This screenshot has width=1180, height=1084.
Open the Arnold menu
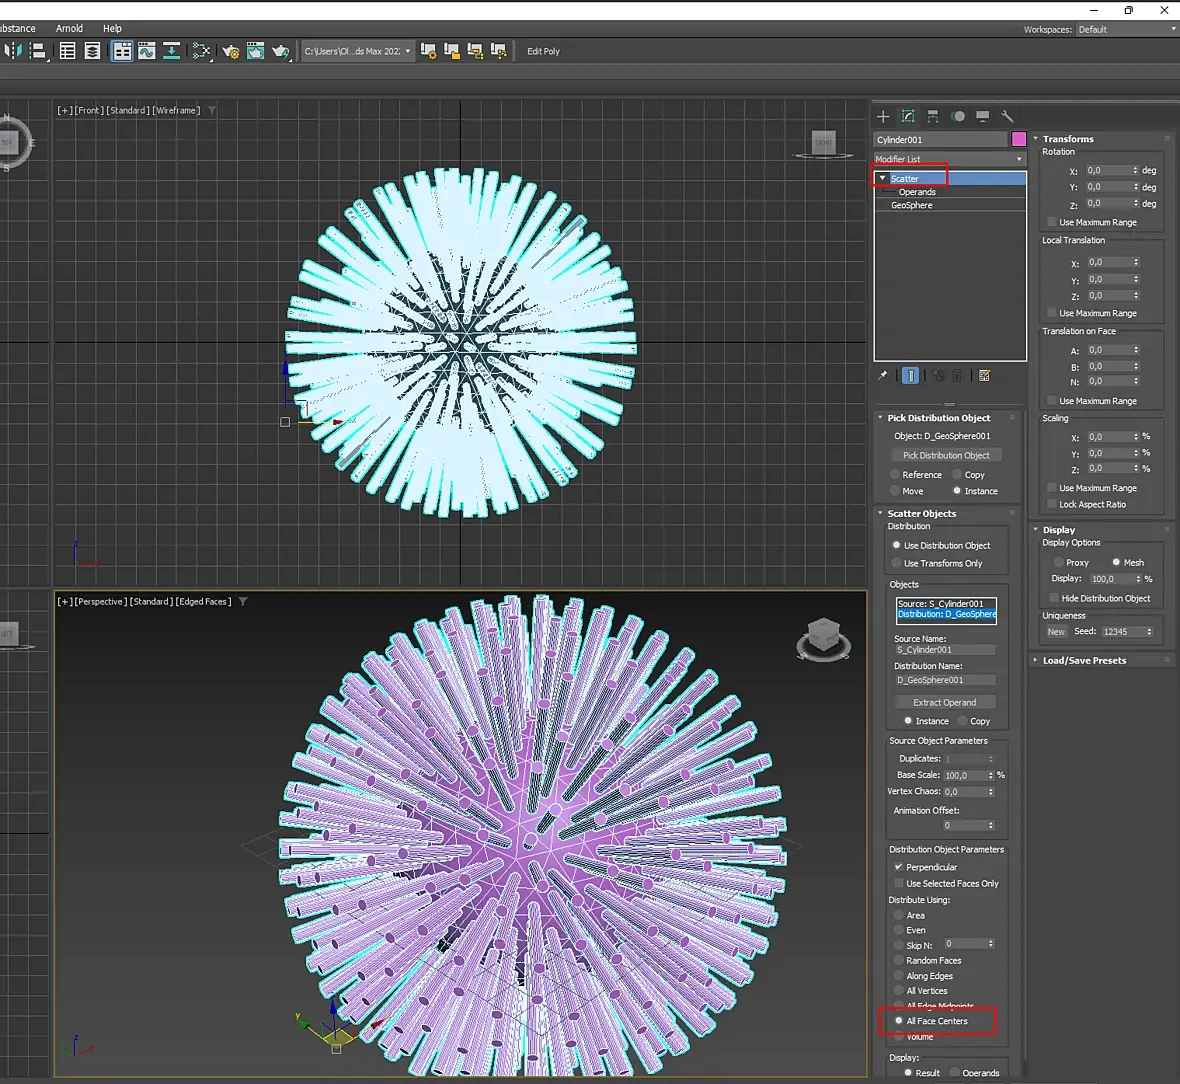pos(69,28)
